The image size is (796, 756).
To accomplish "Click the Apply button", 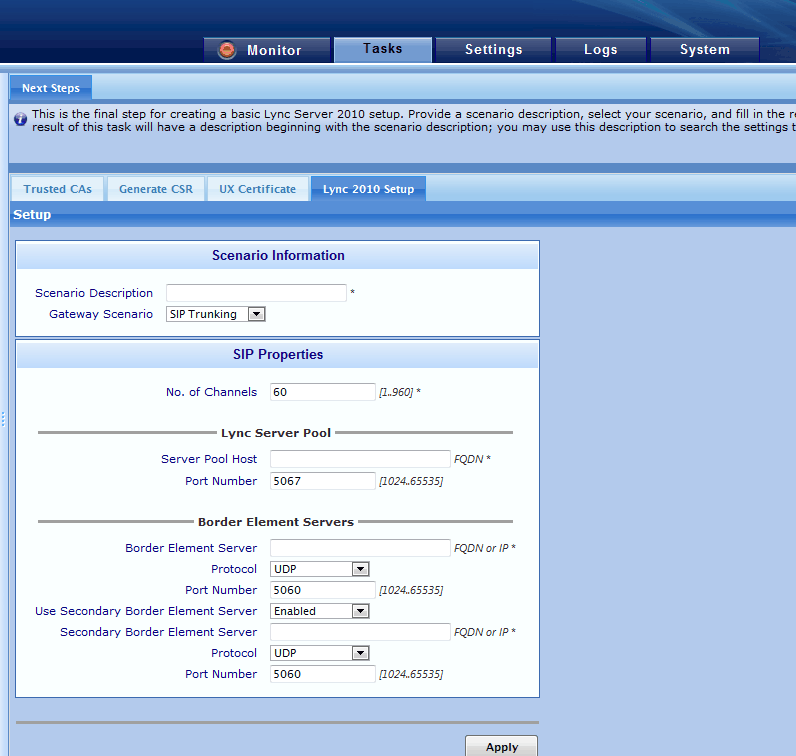I will click(x=502, y=746).
